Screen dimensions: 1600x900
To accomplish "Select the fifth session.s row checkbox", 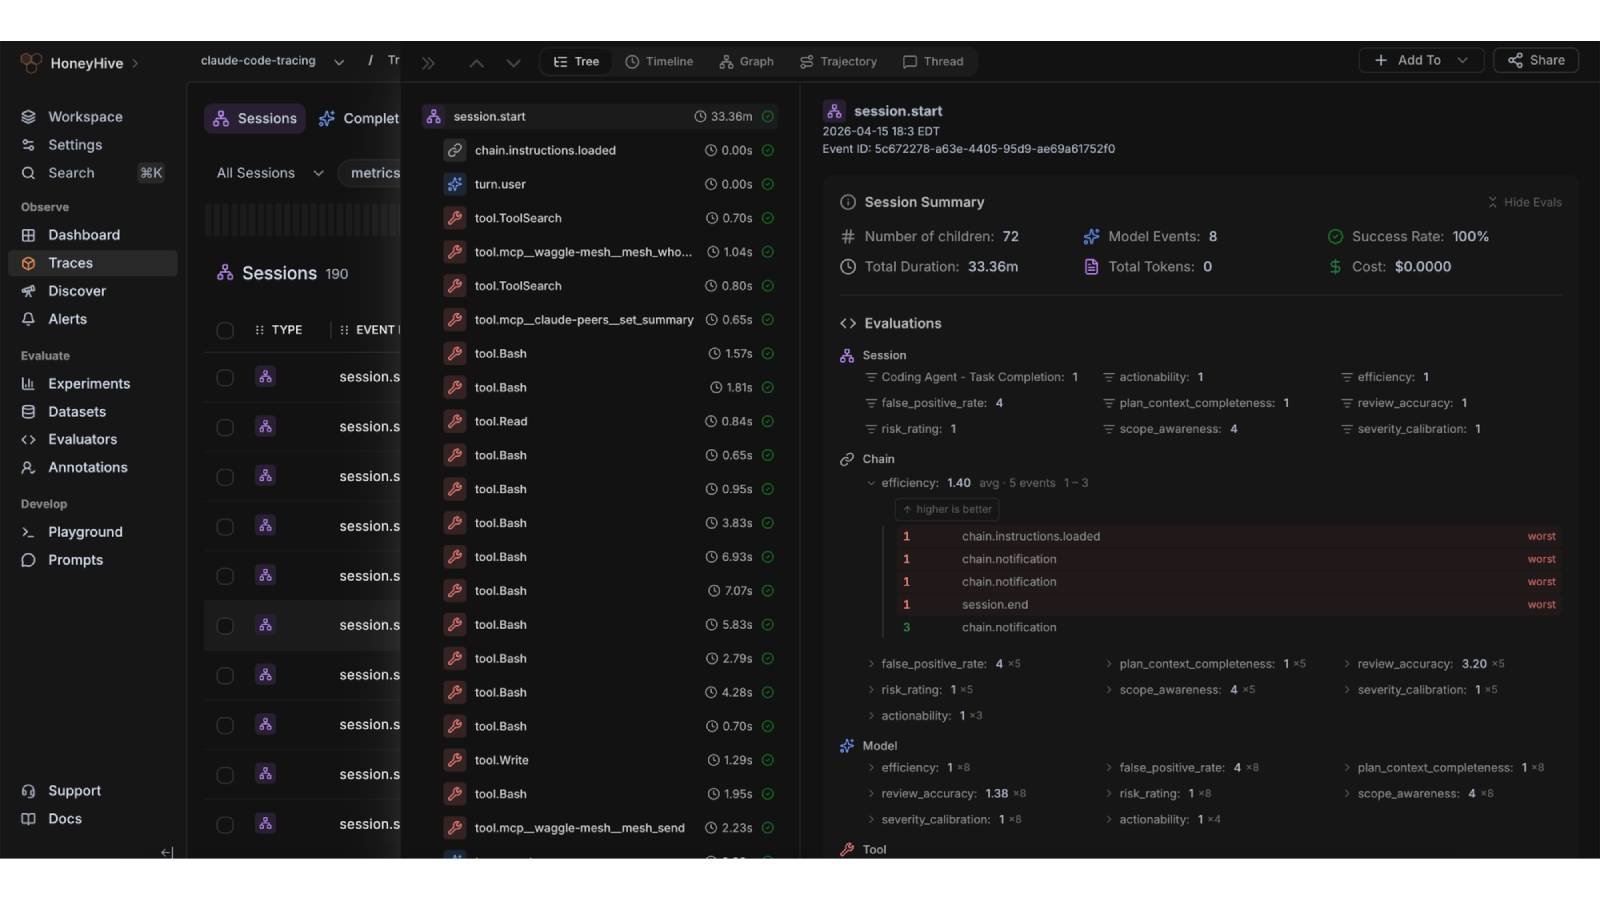I will coord(225,576).
